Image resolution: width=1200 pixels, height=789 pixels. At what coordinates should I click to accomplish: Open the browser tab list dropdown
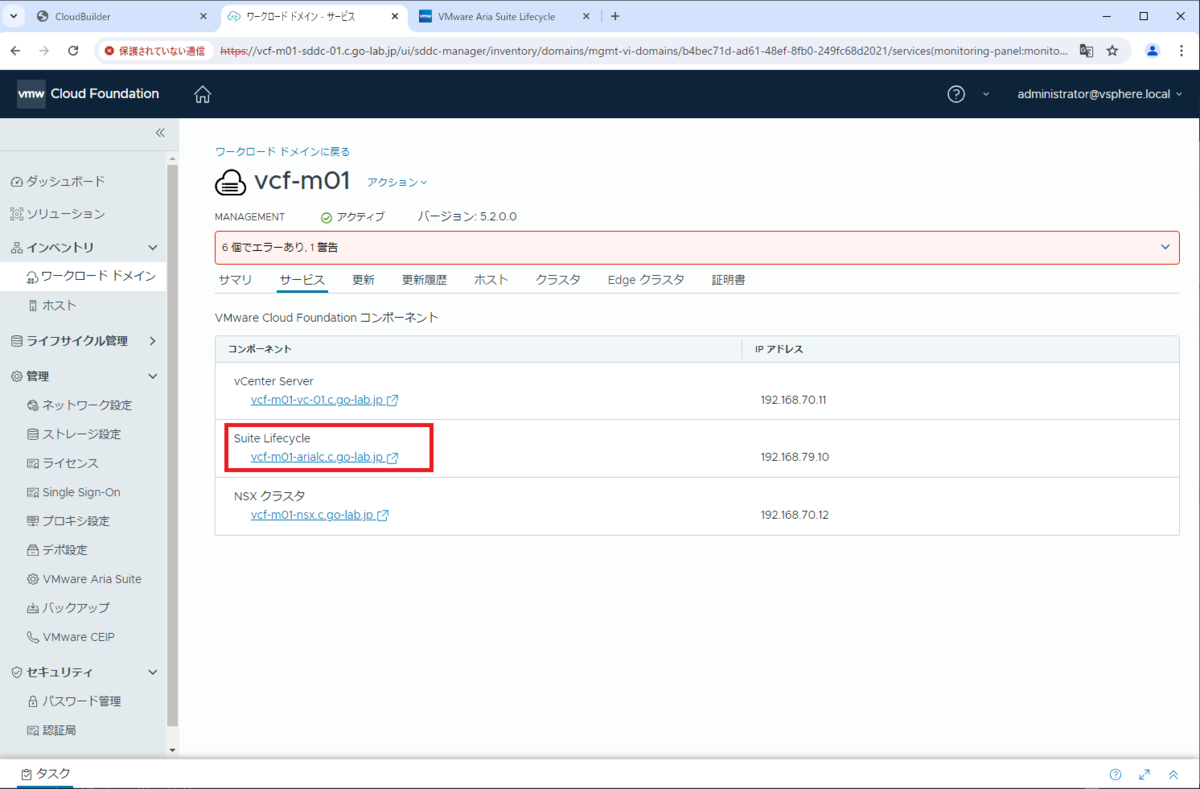[x=15, y=16]
